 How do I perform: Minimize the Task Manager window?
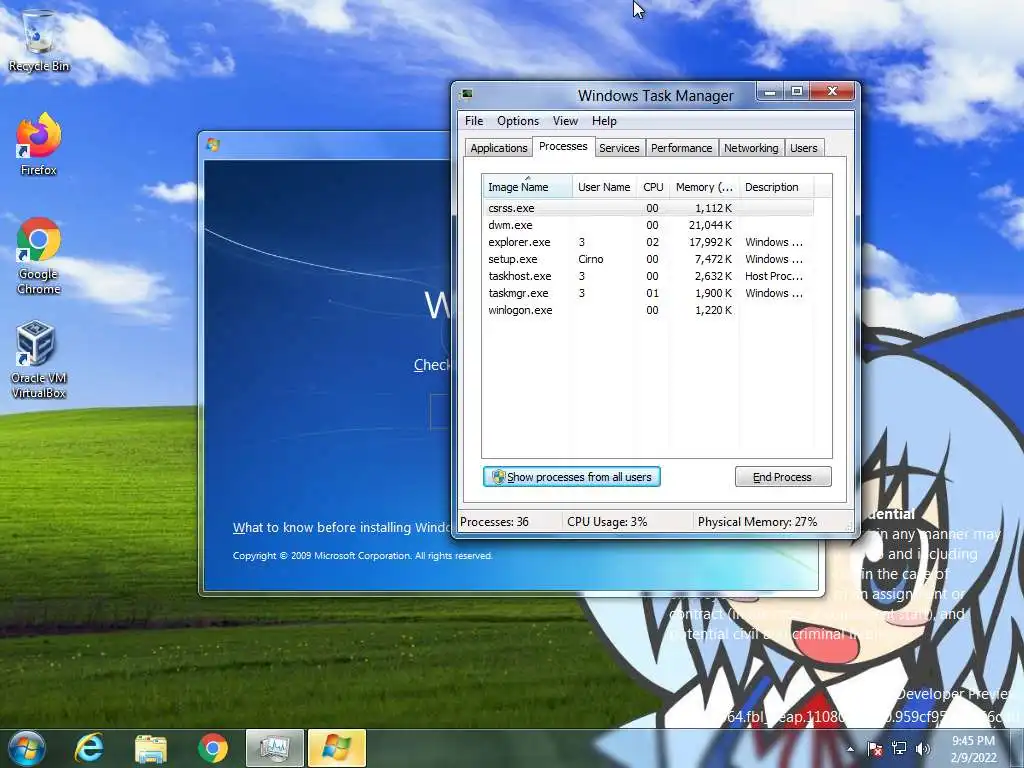coord(770,92)
